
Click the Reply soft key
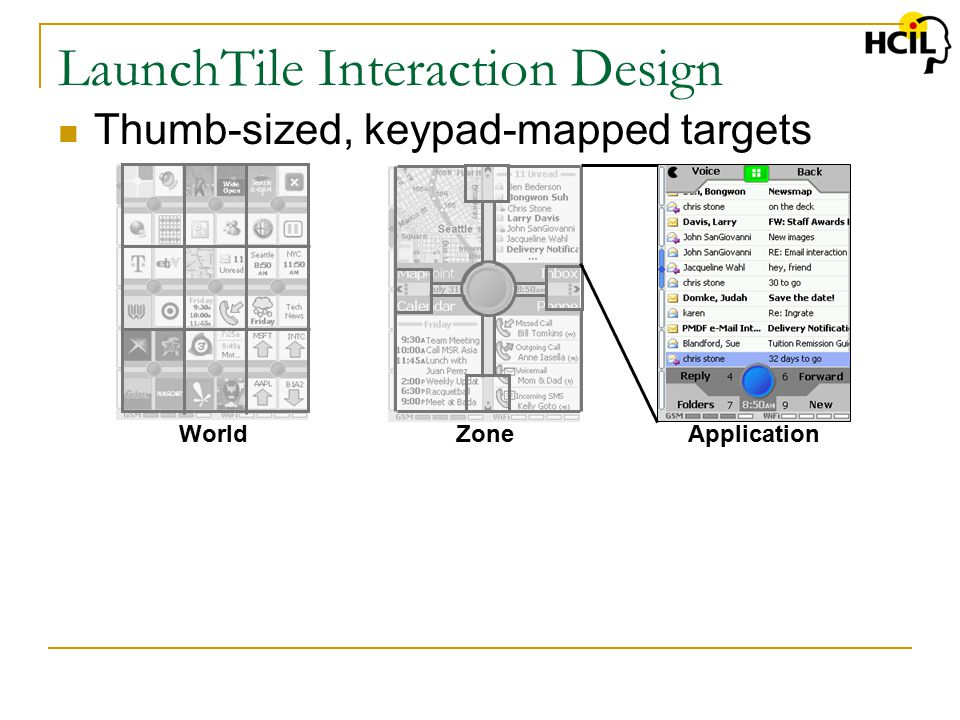pyautogui.click(x=695, y=376)
